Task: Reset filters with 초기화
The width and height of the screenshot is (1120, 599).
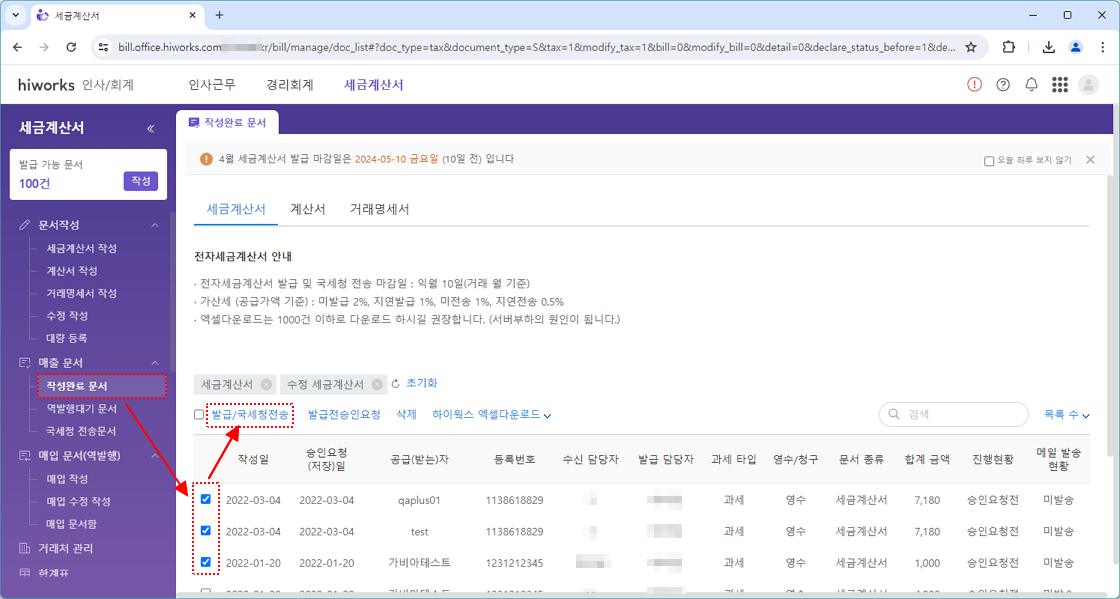Action: coord(415,383)
